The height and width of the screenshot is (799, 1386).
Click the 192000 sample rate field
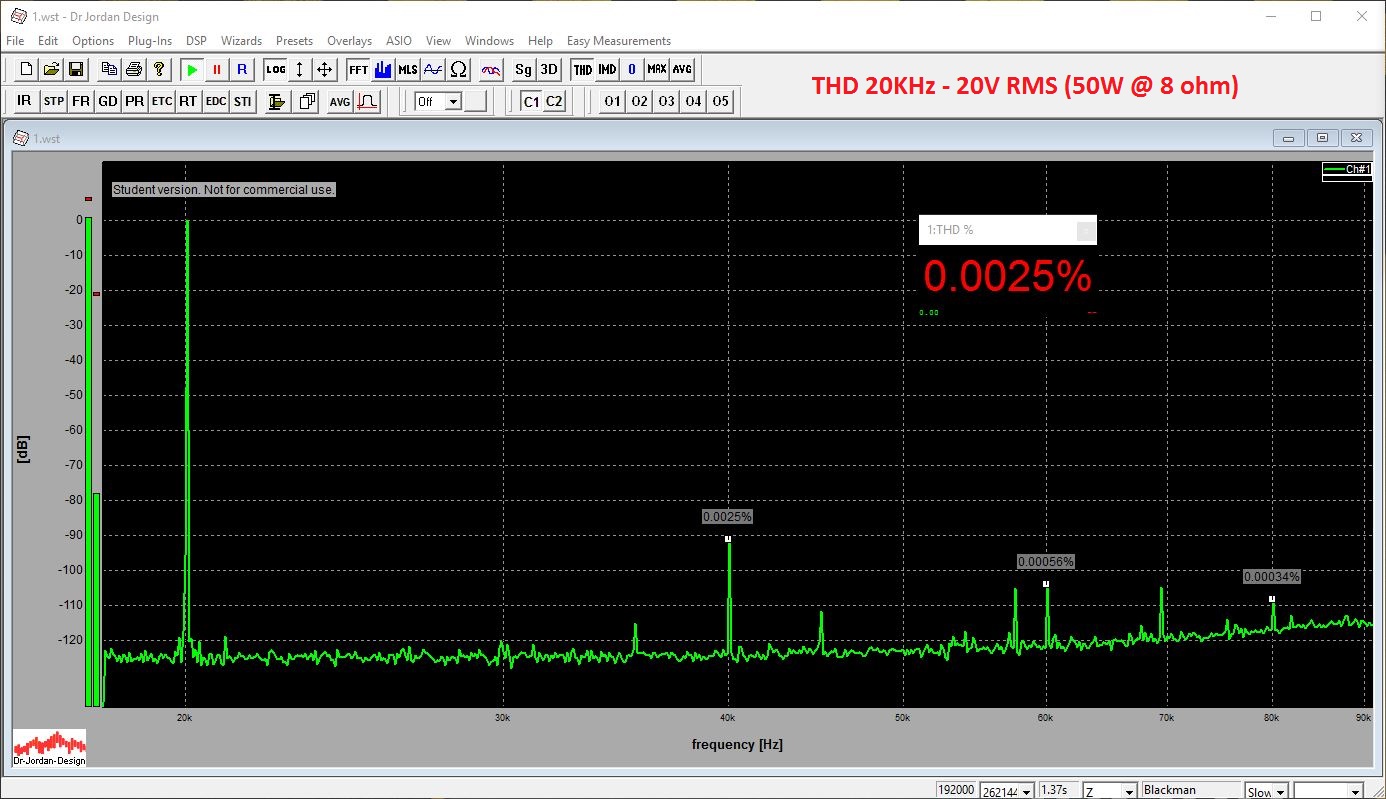click(956, 790)
